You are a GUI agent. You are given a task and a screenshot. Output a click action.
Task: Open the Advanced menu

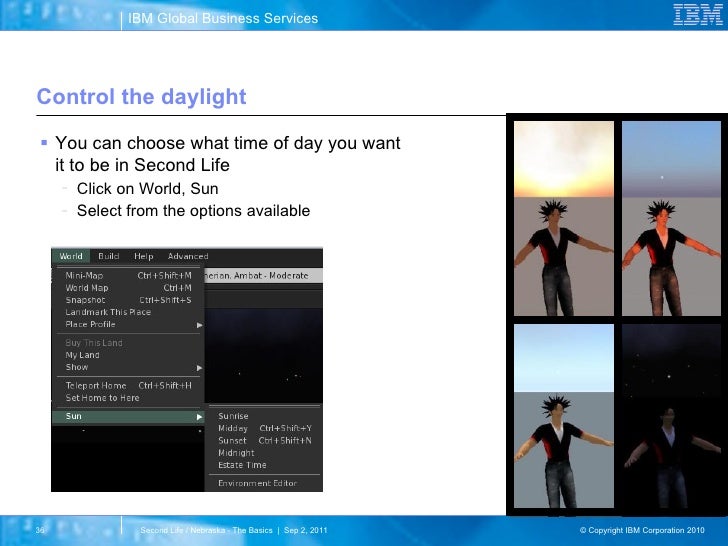pos(188,256)
